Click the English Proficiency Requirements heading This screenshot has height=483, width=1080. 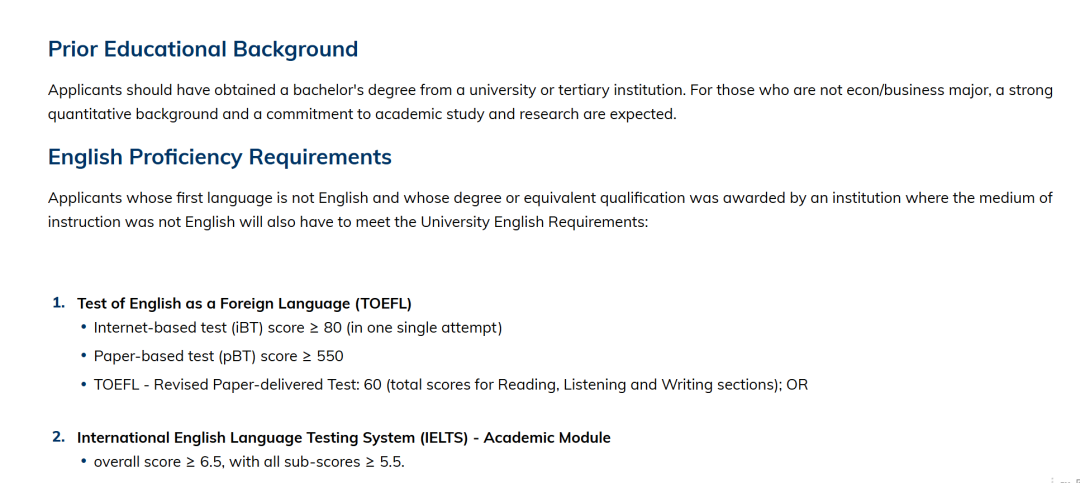(x=220, y=157)
